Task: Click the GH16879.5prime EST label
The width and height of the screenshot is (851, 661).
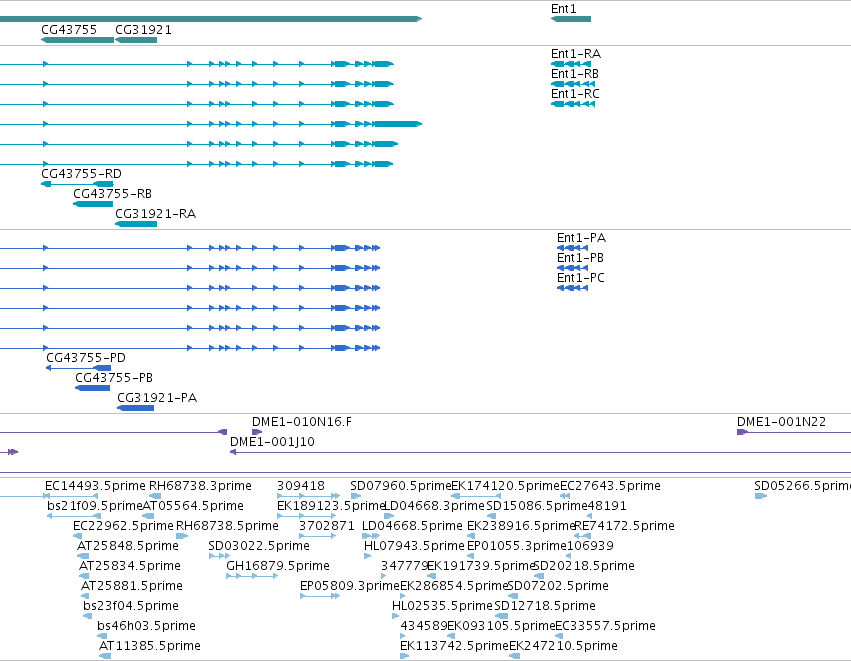Action: pyautogui.click(x=278, y=566)
